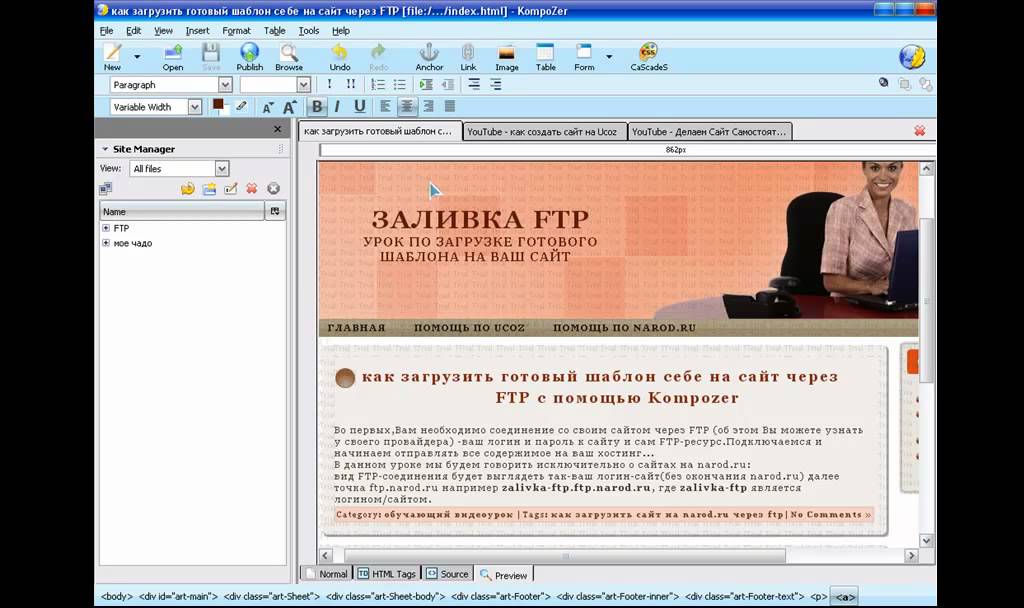Outdent the current paragraph
The width and height of the screenshot is (1024, 608).
click(x=447, y=84)
